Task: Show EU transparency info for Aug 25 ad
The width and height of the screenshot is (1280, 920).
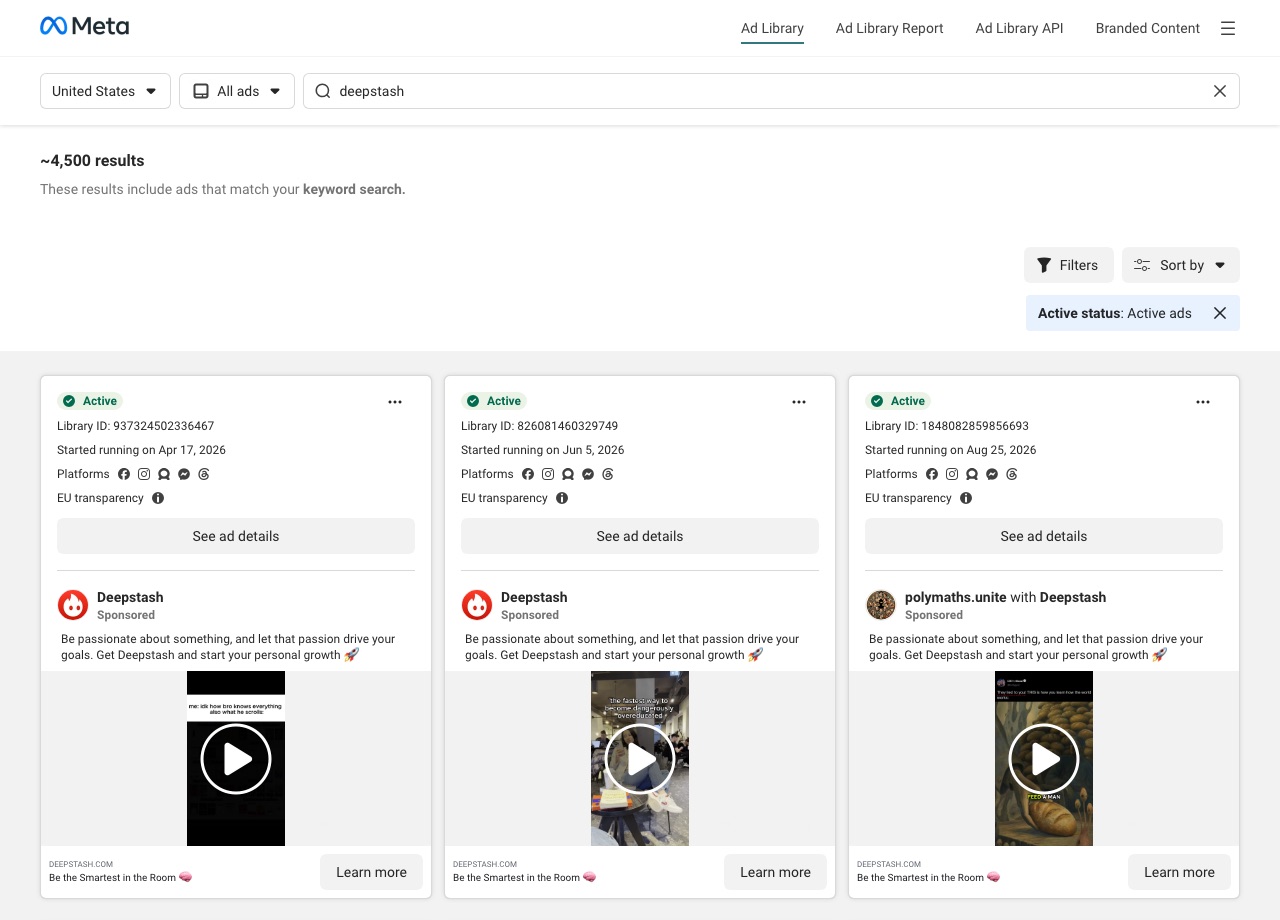Action: (x=966, y=498)
